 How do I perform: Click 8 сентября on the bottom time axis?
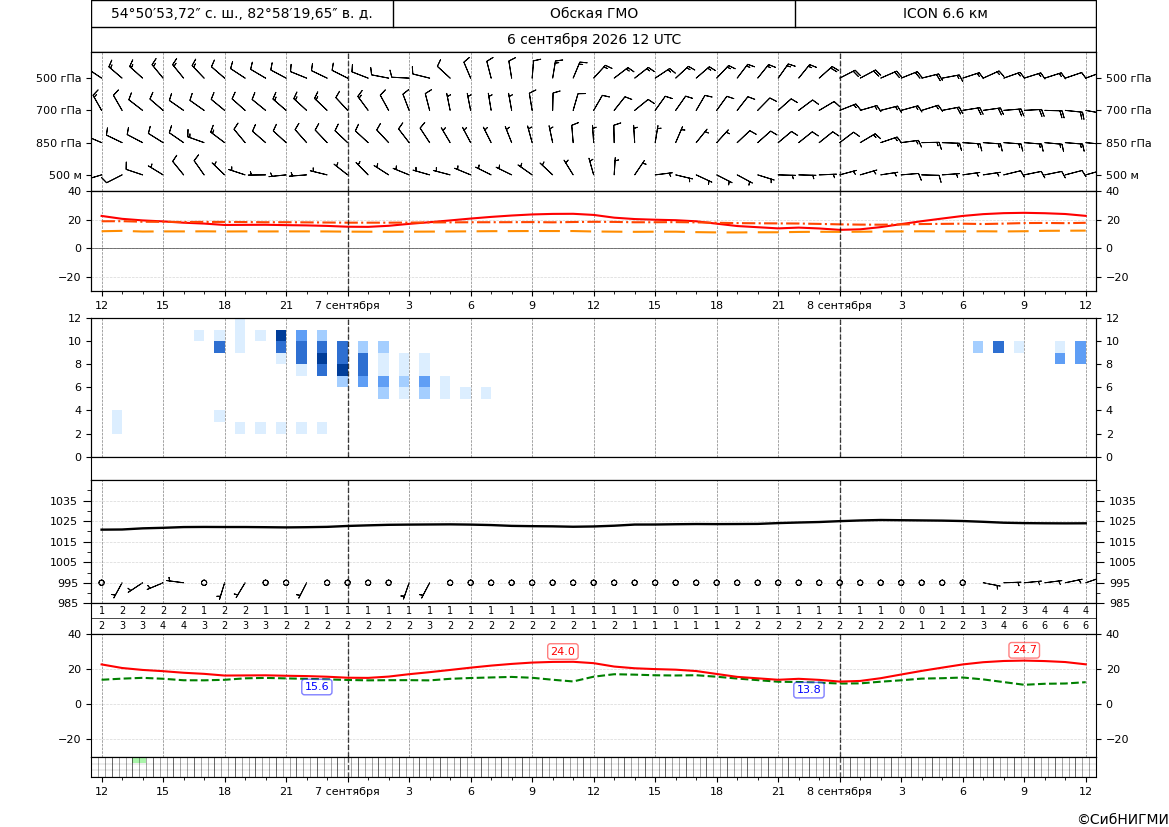[839, 791]
